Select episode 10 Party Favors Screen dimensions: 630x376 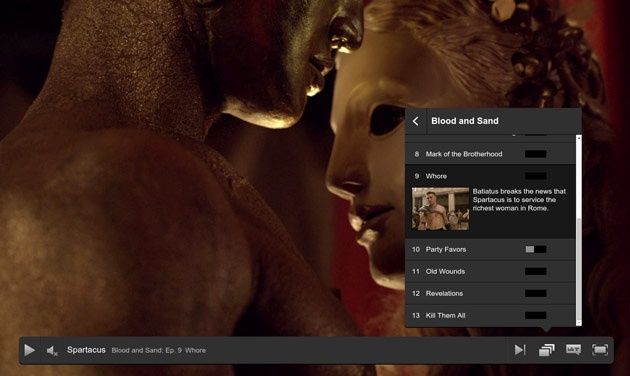pyautogui.click(x=490, y=249)
